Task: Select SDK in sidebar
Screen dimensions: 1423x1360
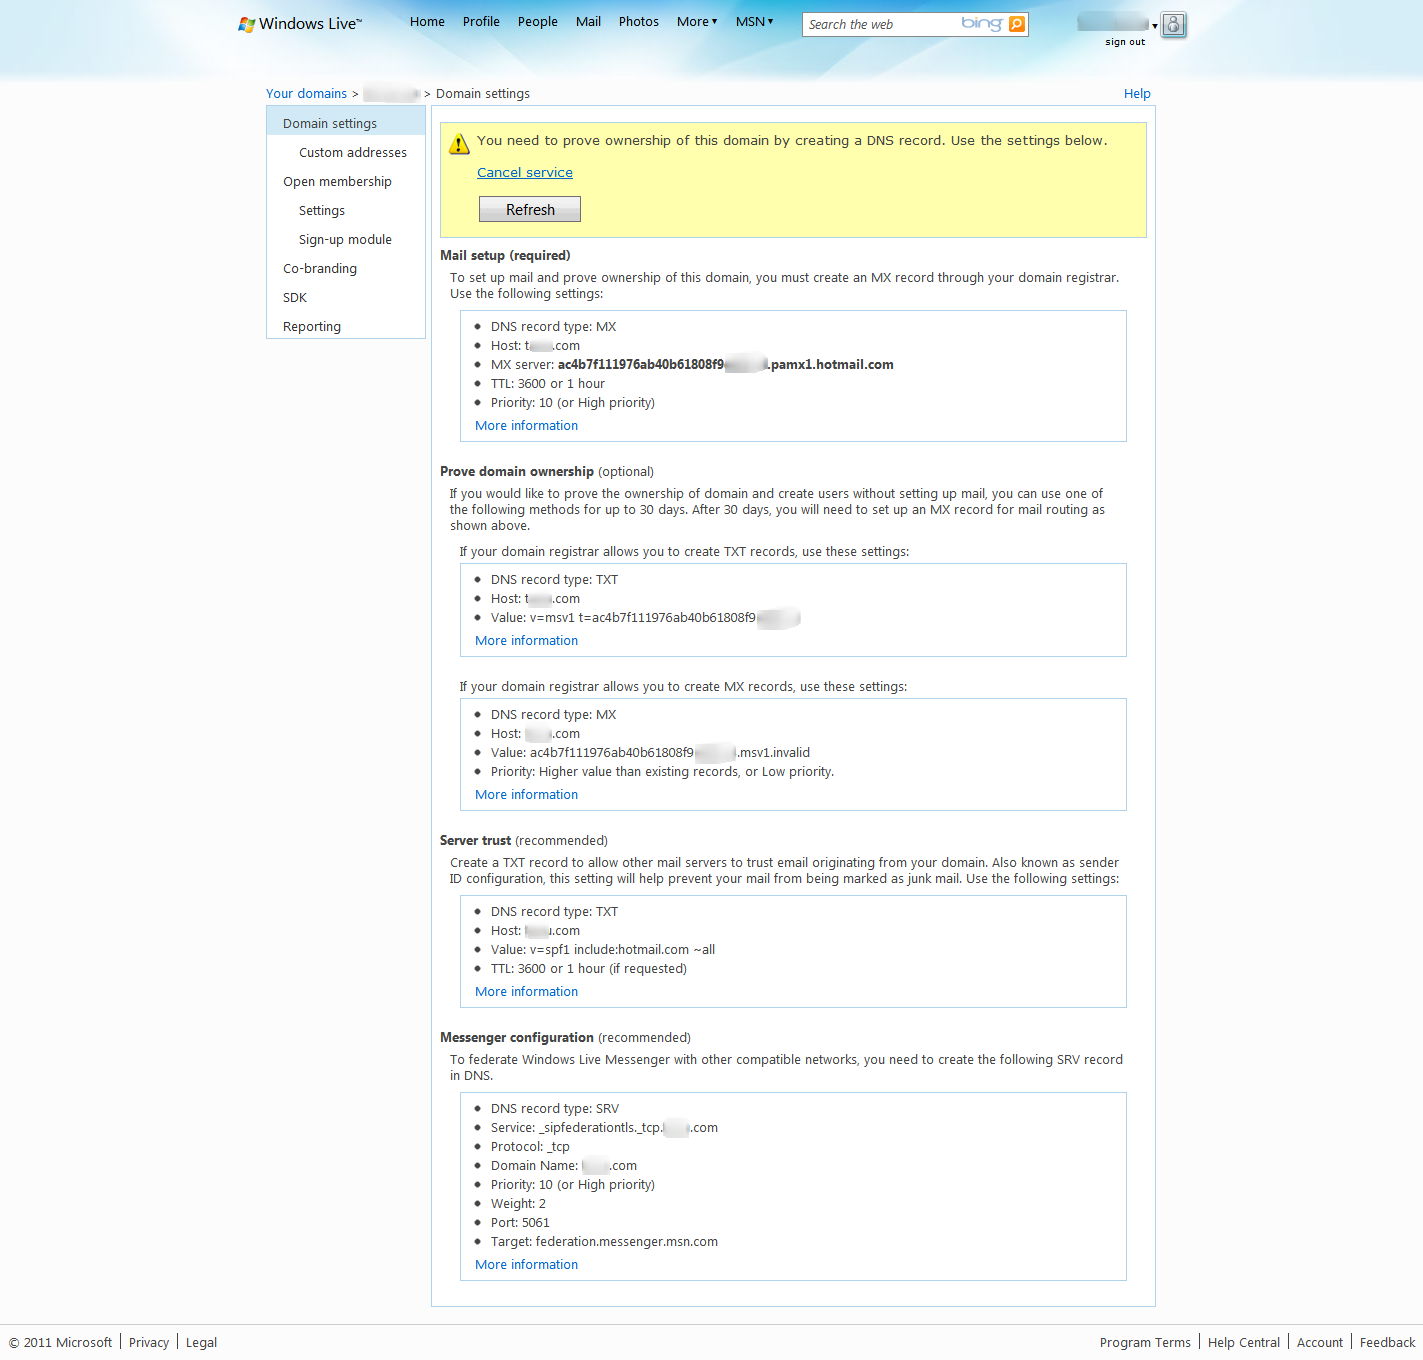Action: (x=295, y=297)
